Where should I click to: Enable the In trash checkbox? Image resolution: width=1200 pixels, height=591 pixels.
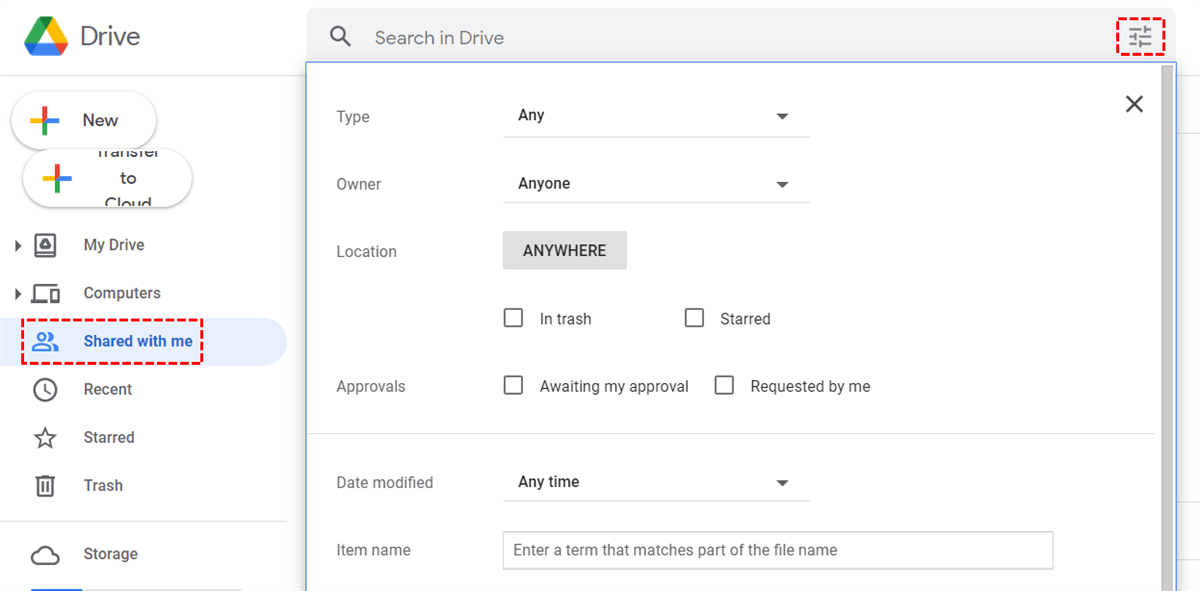[x=514, y=318]
